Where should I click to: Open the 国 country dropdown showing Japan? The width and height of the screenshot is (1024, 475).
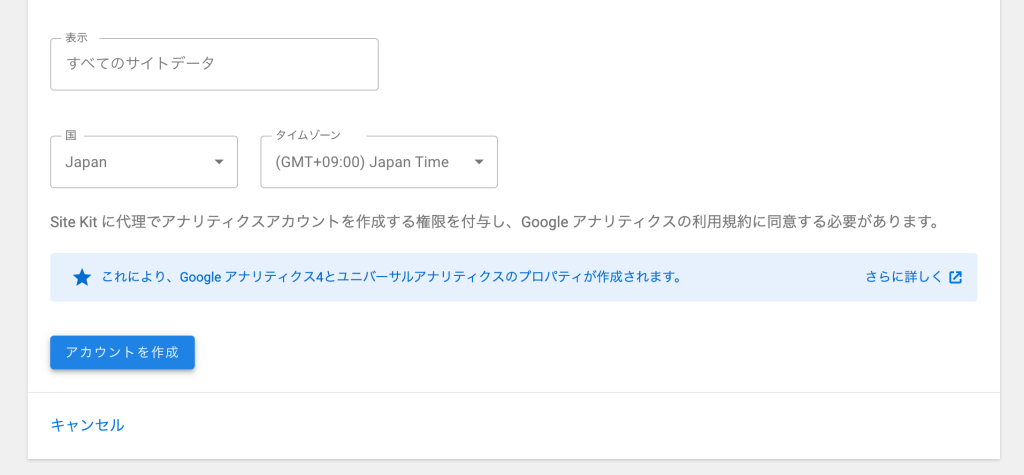(x=144, y=162)
